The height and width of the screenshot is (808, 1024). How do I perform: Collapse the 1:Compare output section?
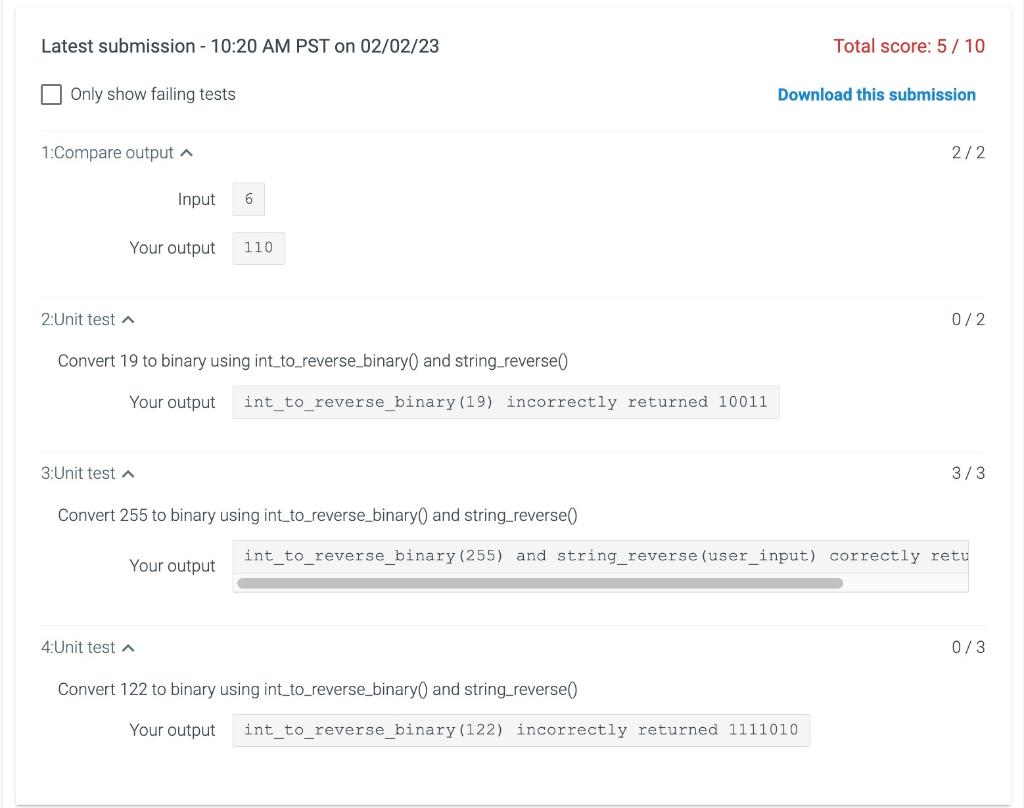coord(117,153)
